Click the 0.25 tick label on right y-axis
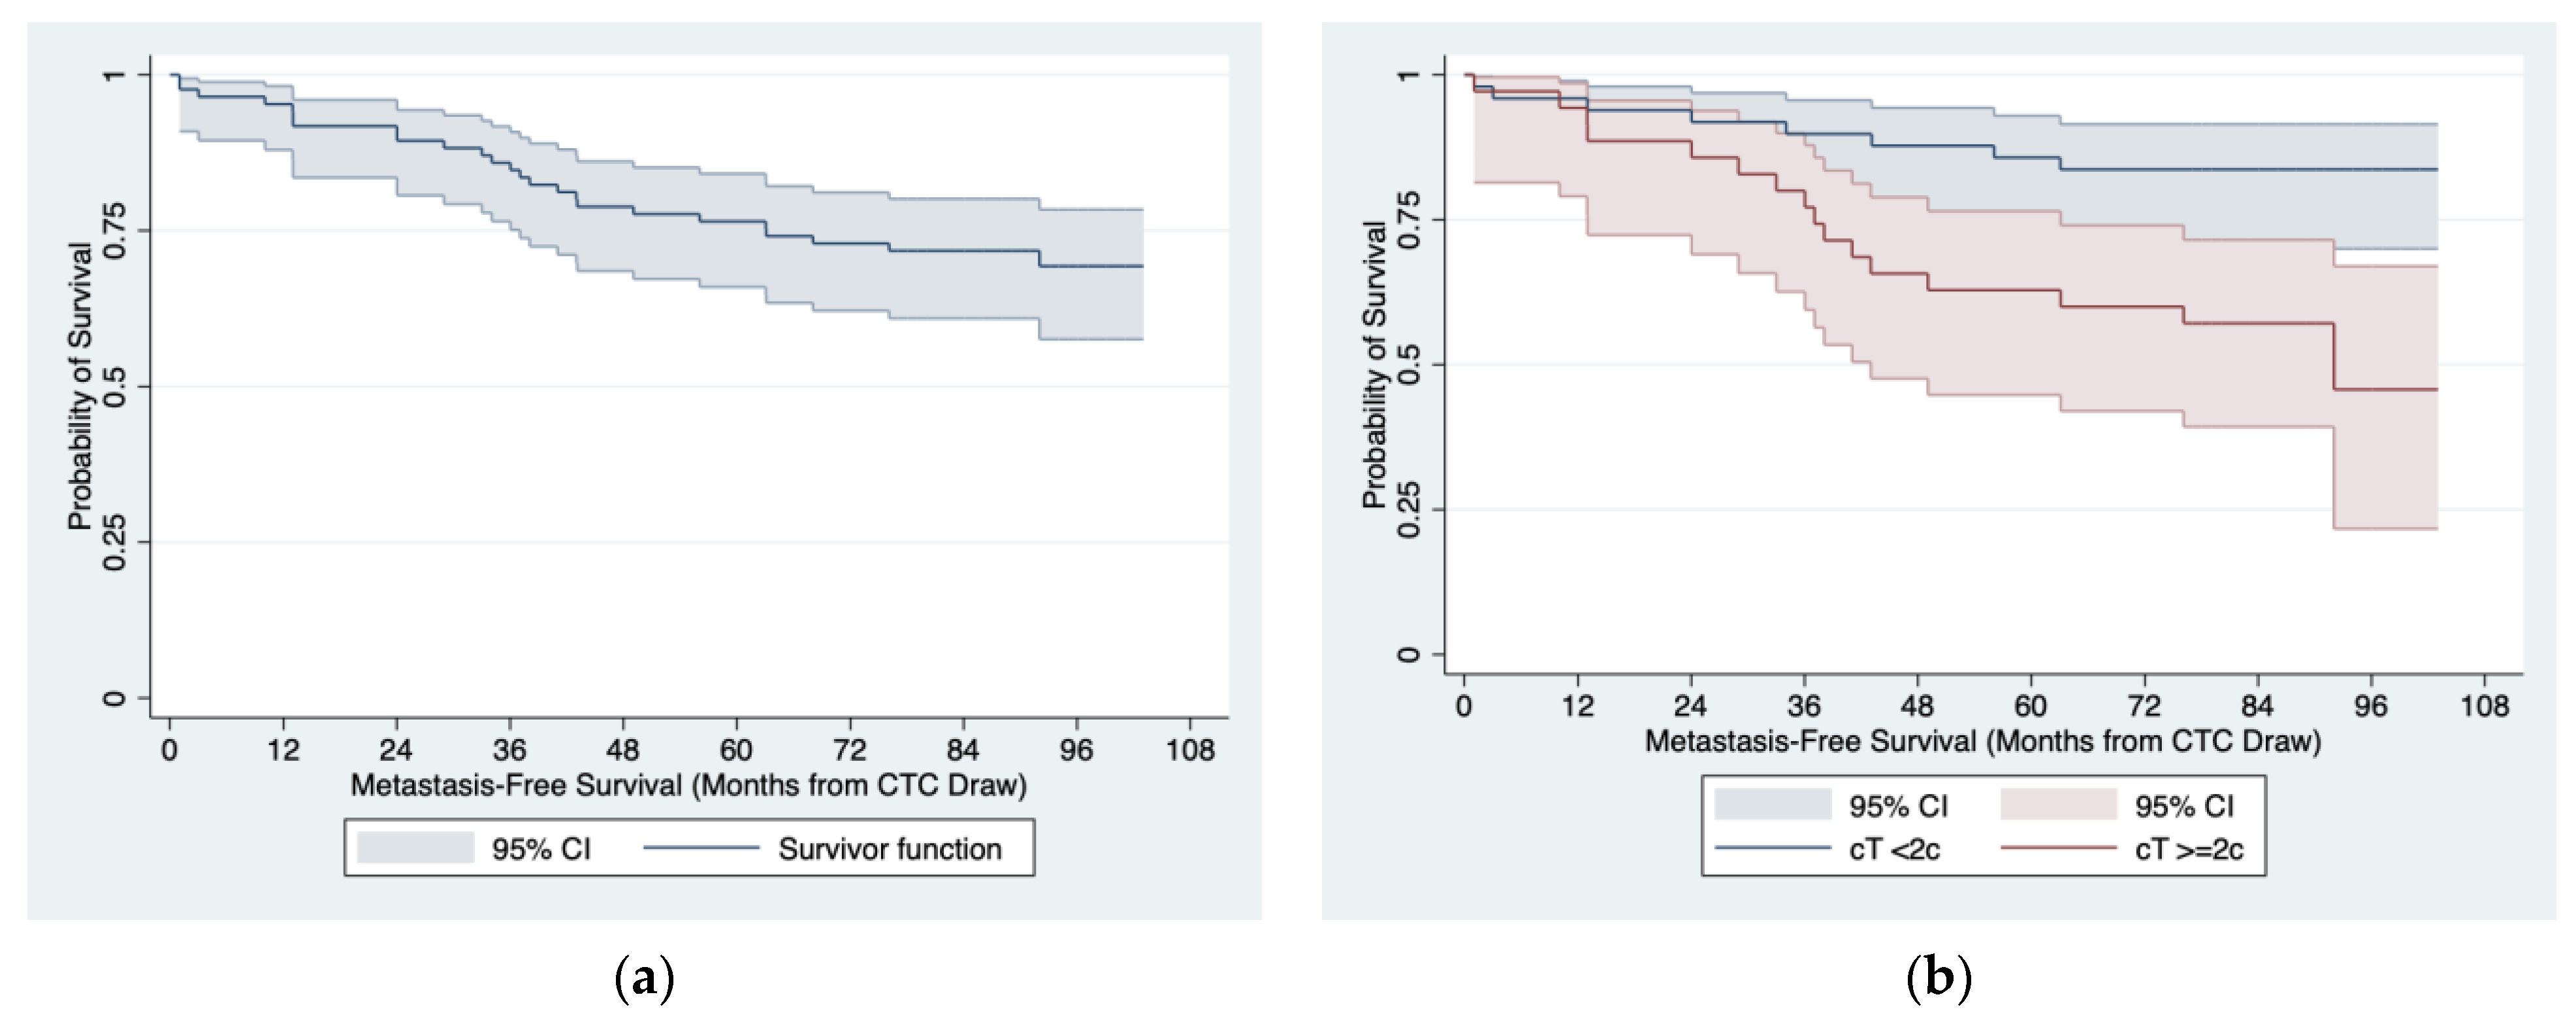 1408,510
